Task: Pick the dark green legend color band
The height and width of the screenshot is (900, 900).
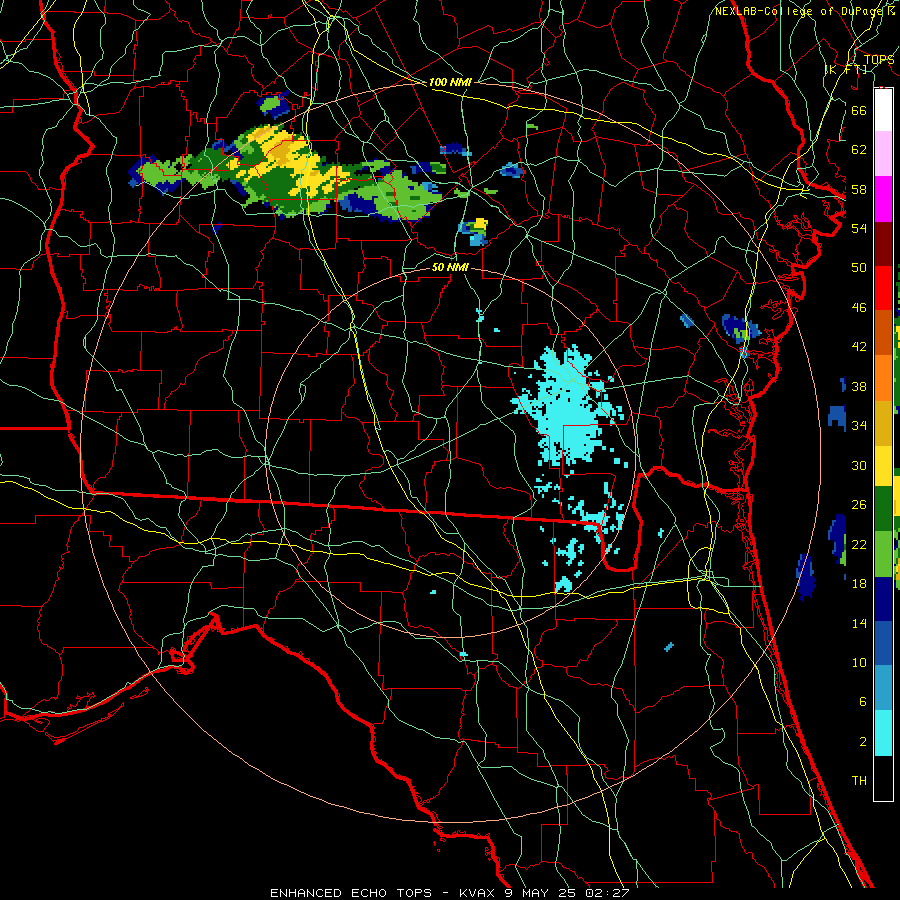Action: tap(883, 509)
